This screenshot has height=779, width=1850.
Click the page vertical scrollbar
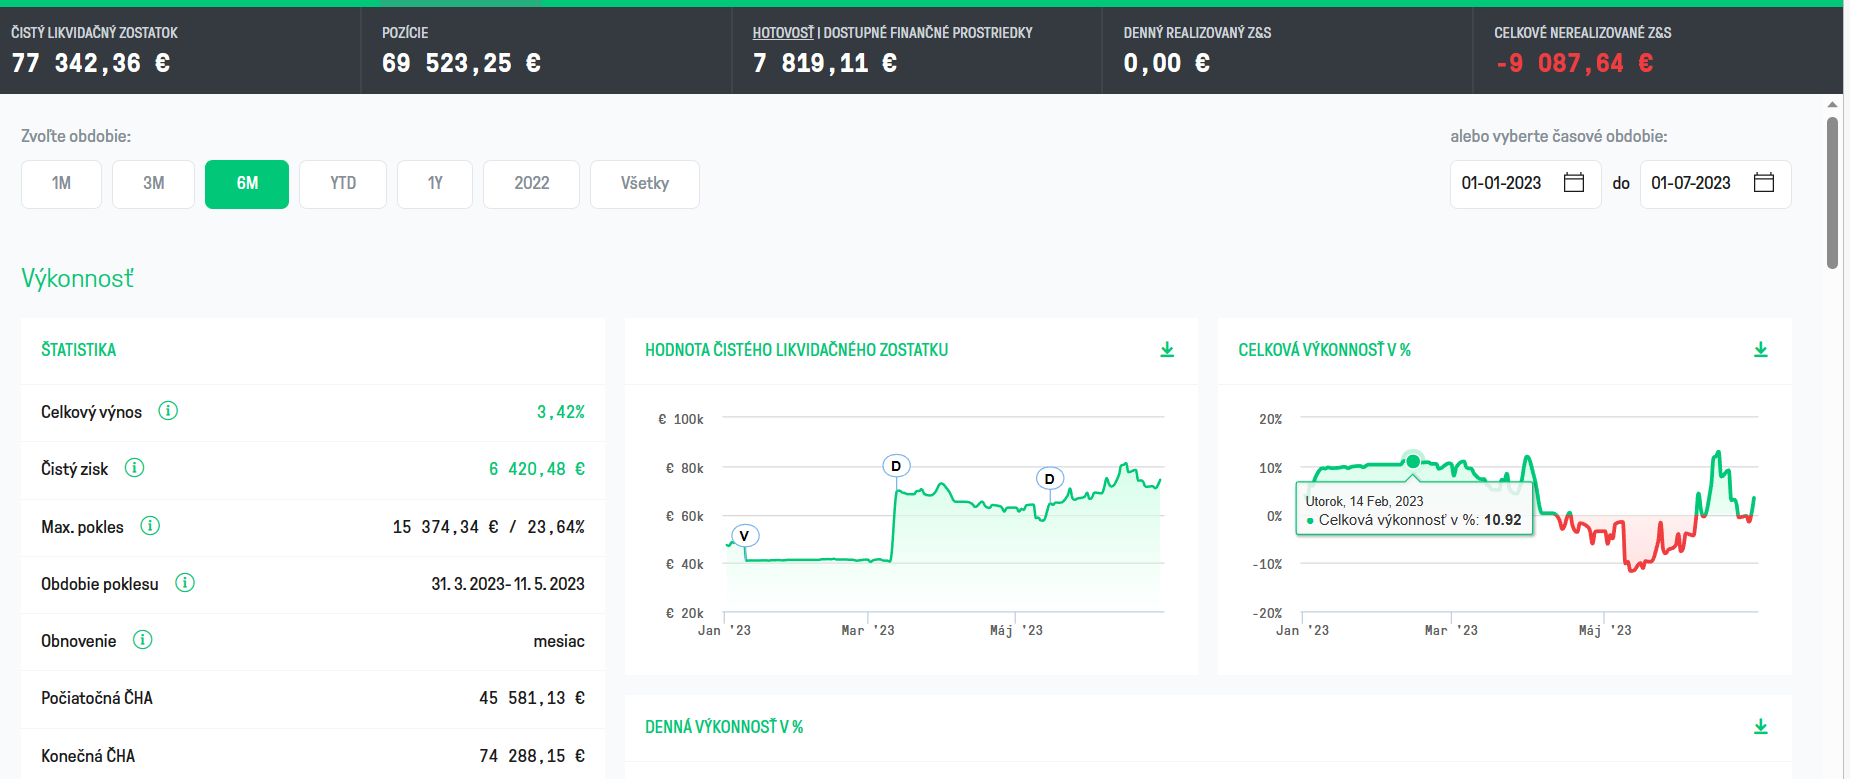coord(1832,193)
